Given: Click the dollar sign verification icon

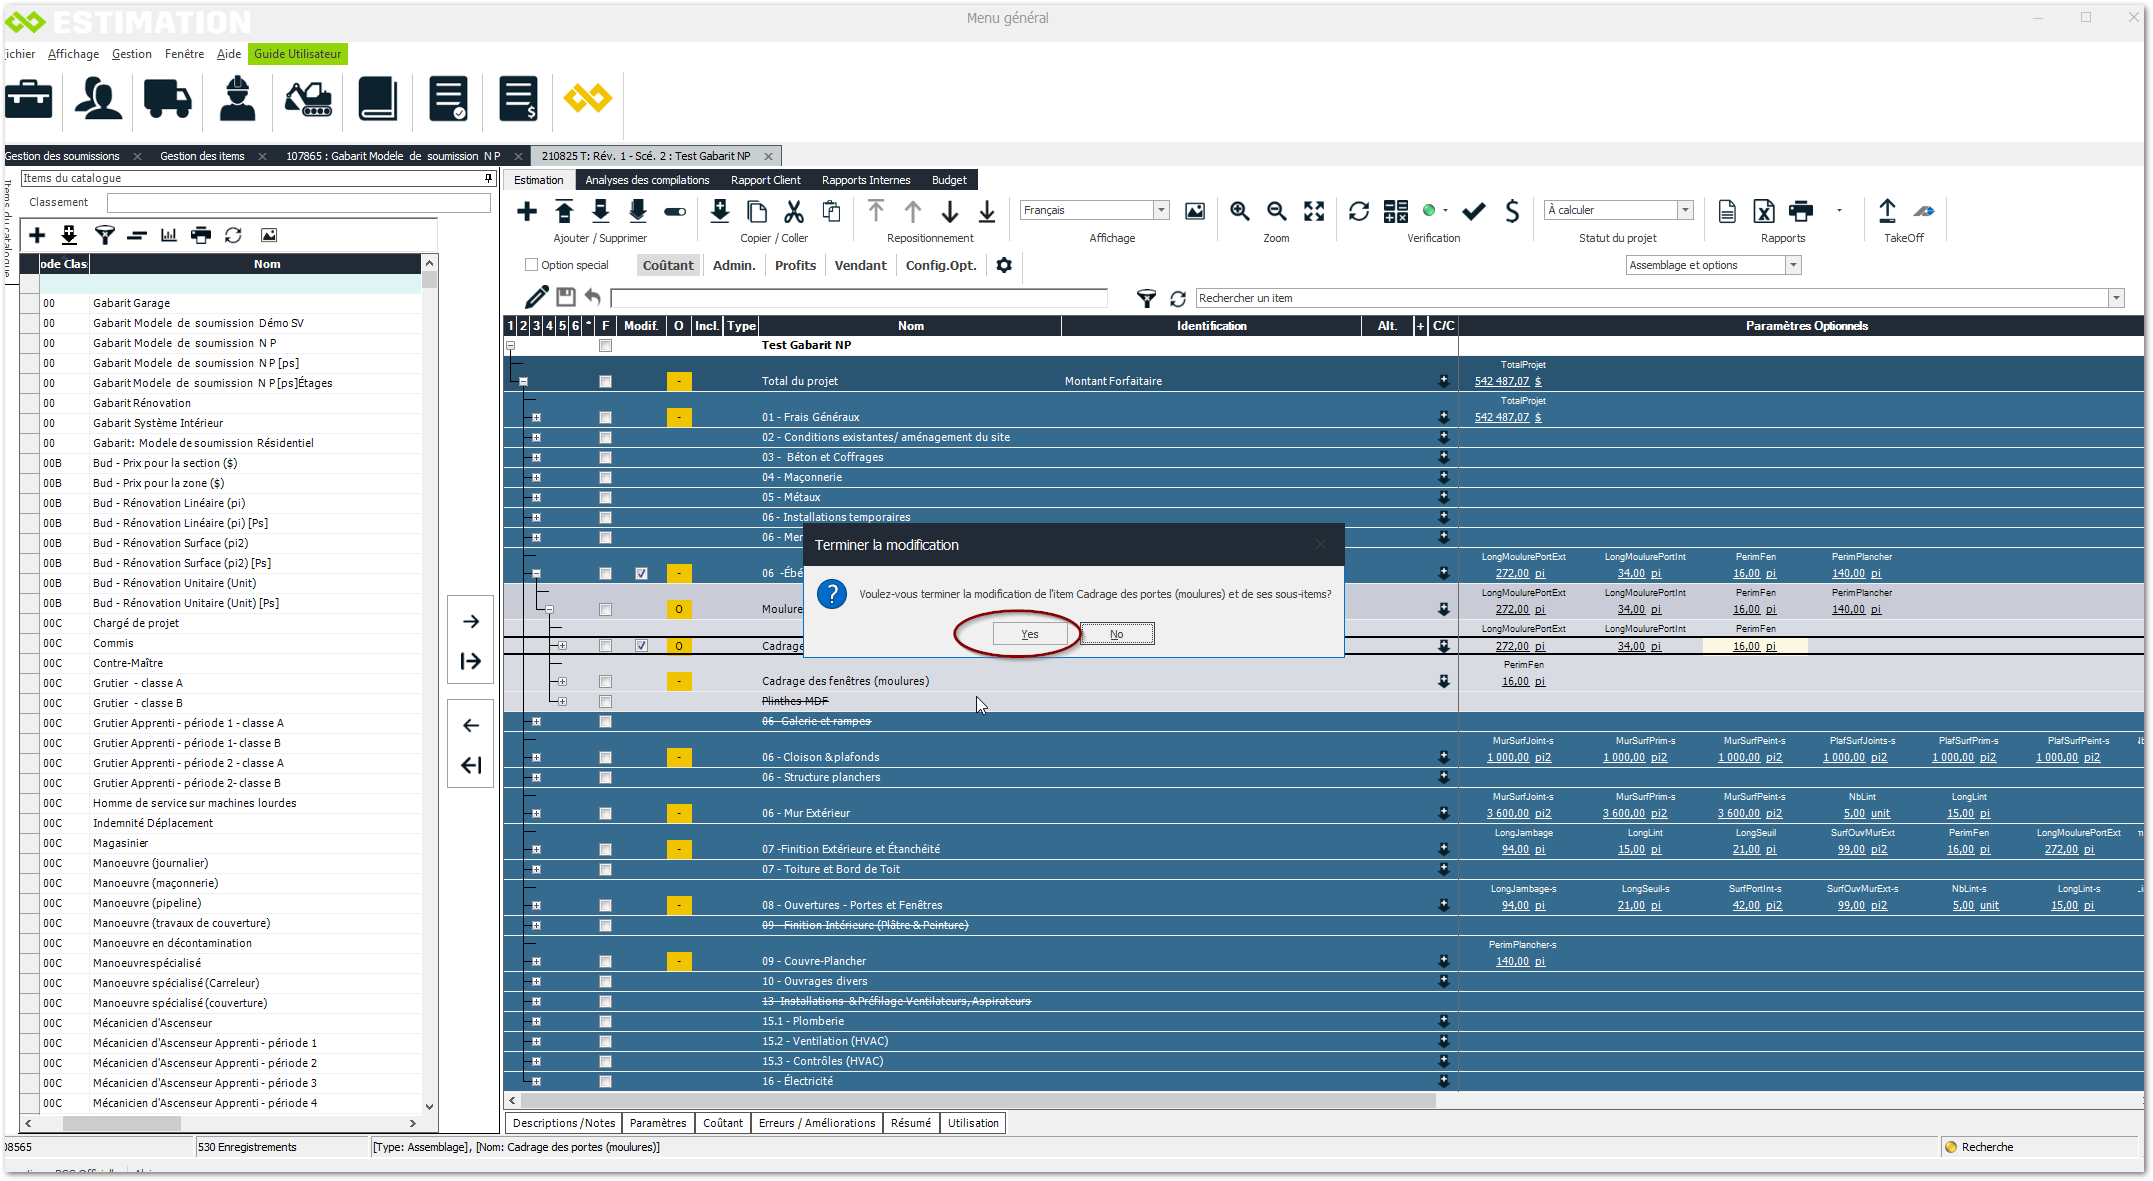Looking at the screenshot, I should pos(1512,211).
